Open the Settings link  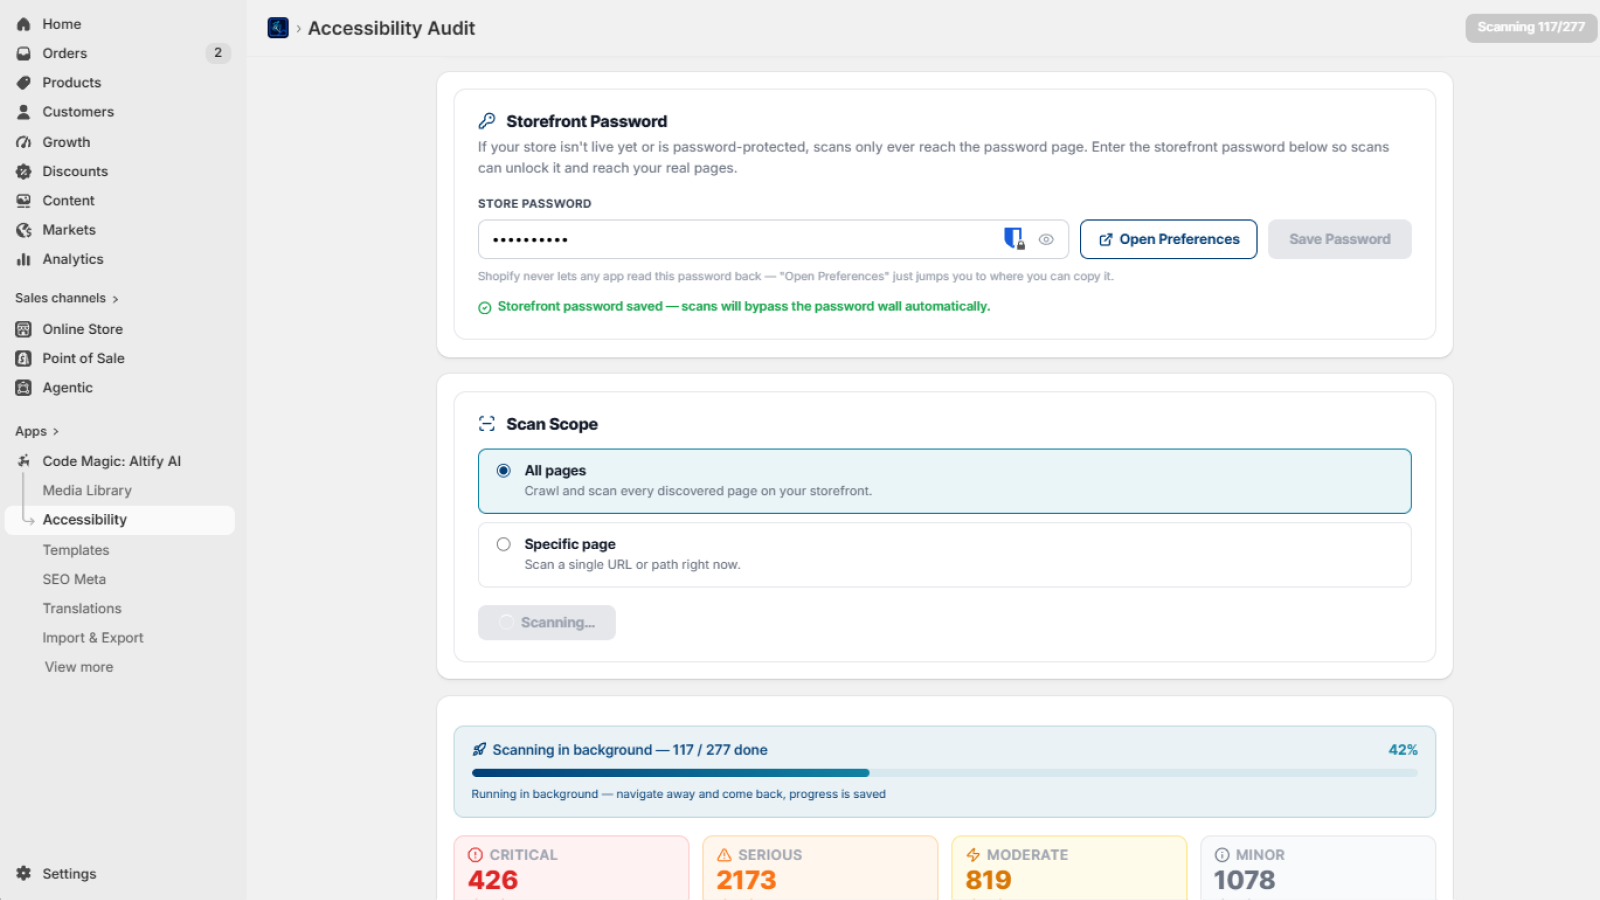pos(69,873)
